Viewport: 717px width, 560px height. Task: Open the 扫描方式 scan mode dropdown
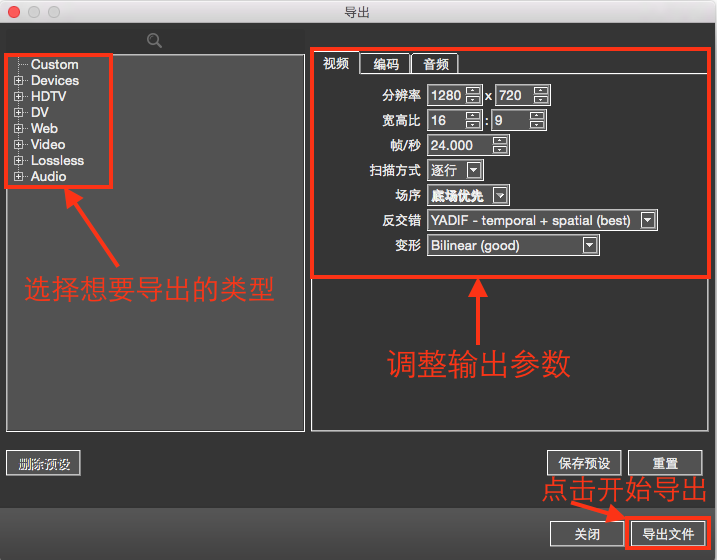coord(455,170)
